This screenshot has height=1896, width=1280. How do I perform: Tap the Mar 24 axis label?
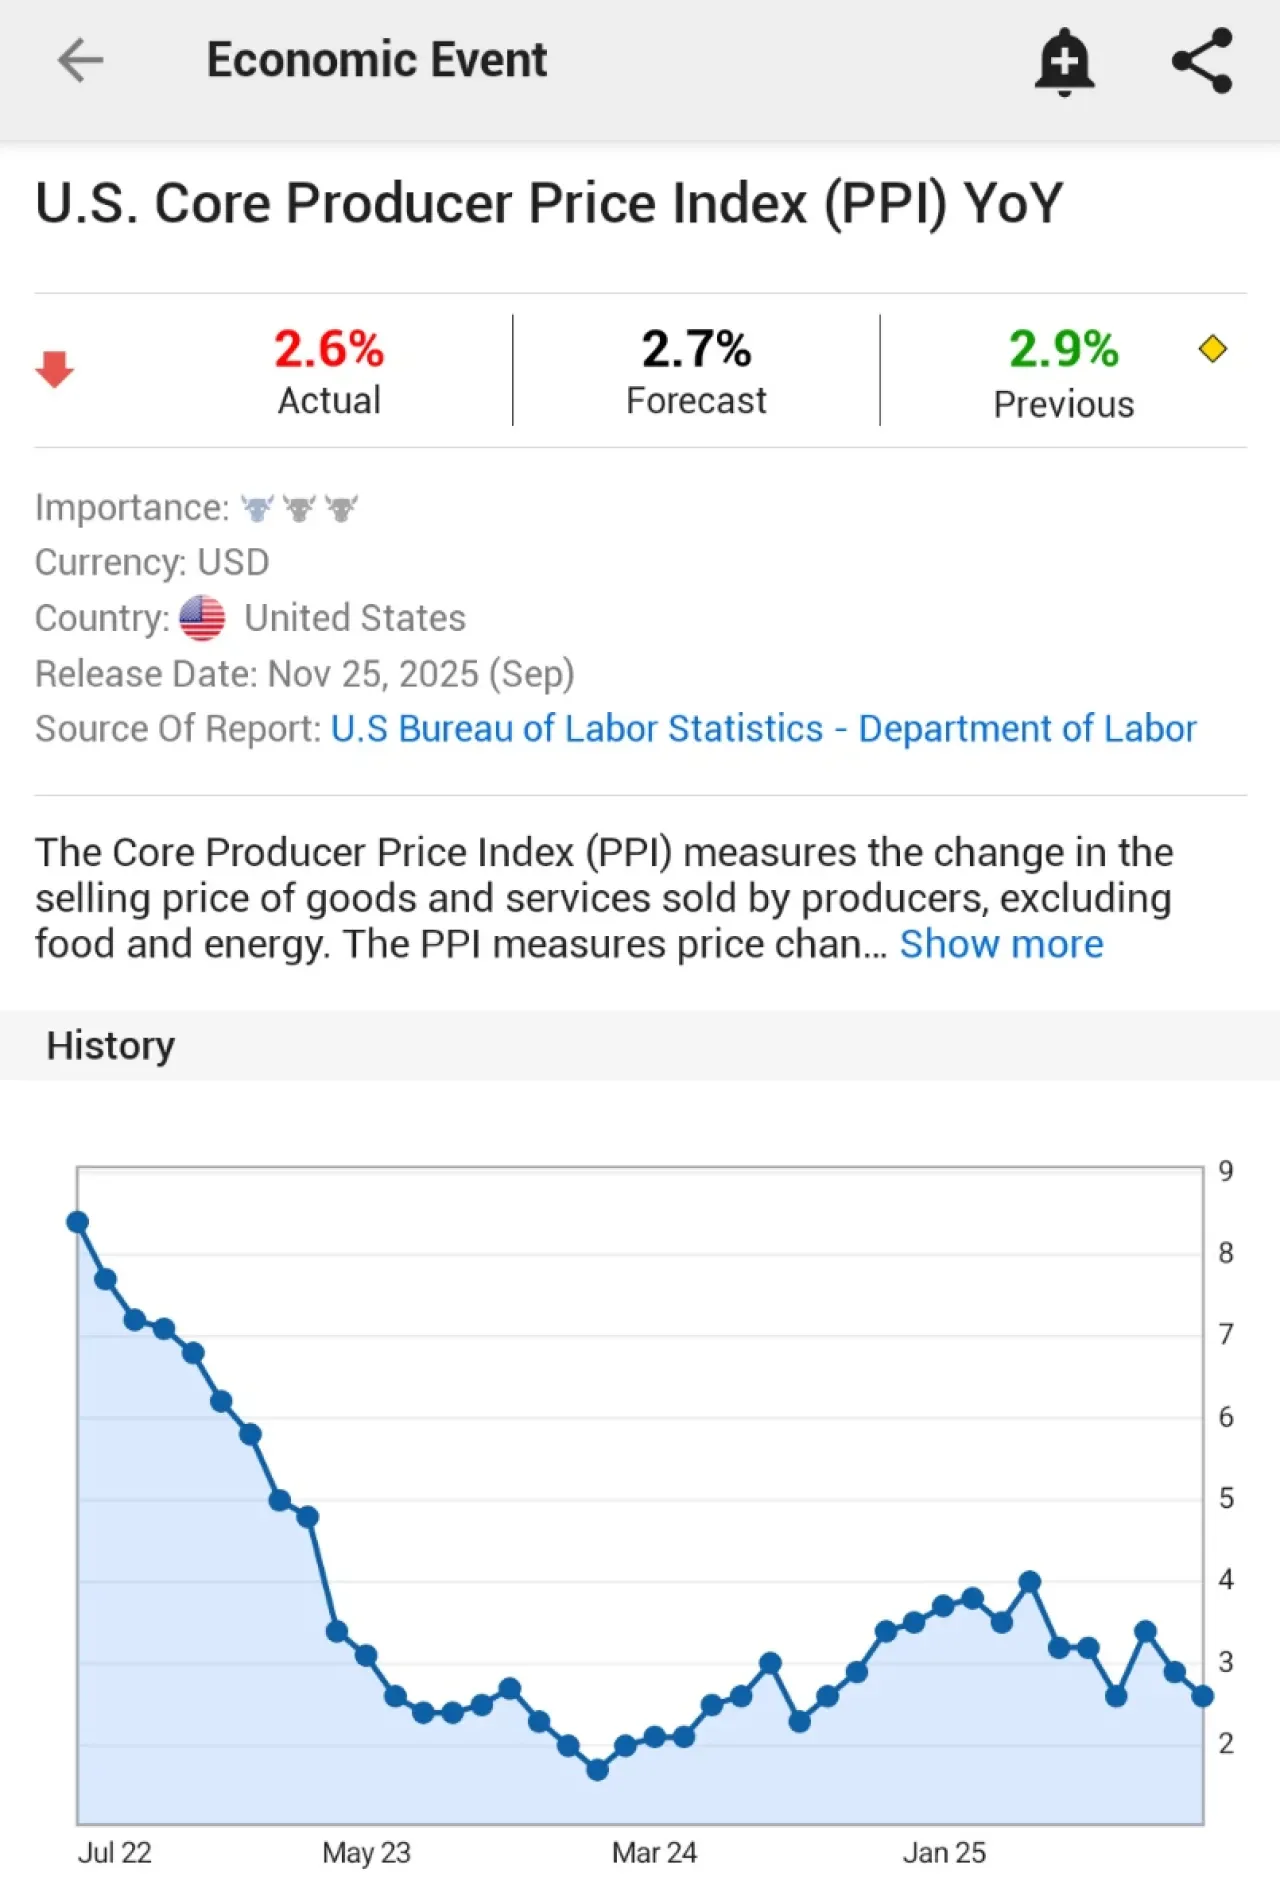[x=654, y=1853]
